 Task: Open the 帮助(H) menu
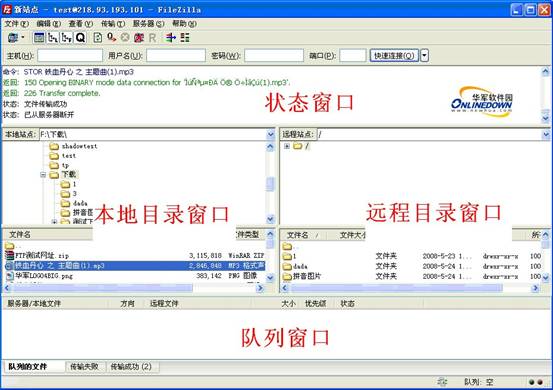184,24
